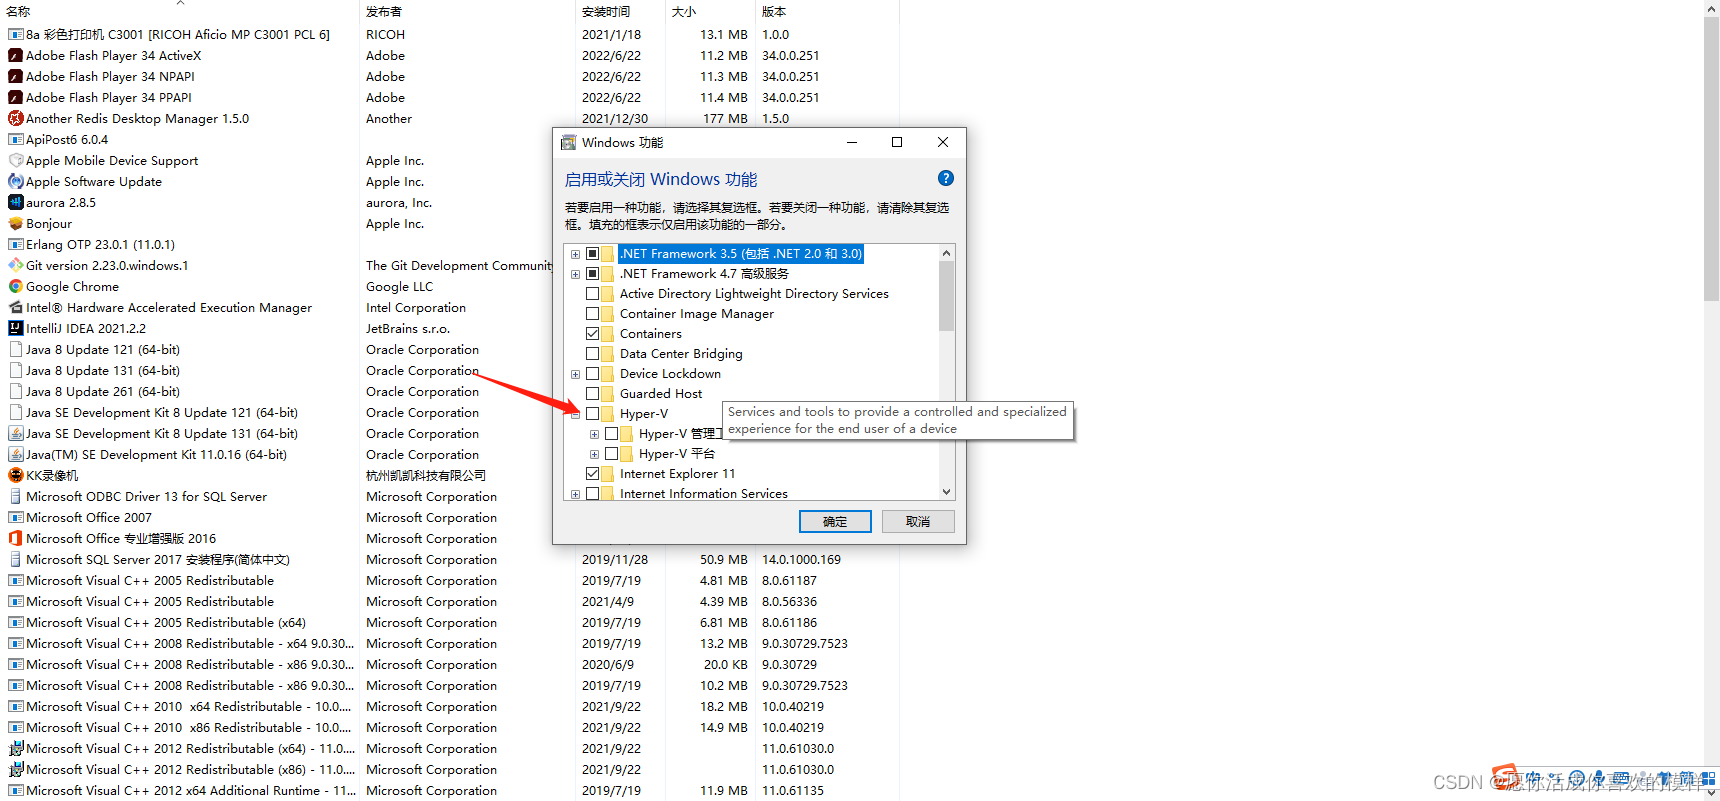Image resolution: width=1720 pixels, height=801 pixels.
Task: Maximize the Windows 功能 dialog
Action: point(897,142)
